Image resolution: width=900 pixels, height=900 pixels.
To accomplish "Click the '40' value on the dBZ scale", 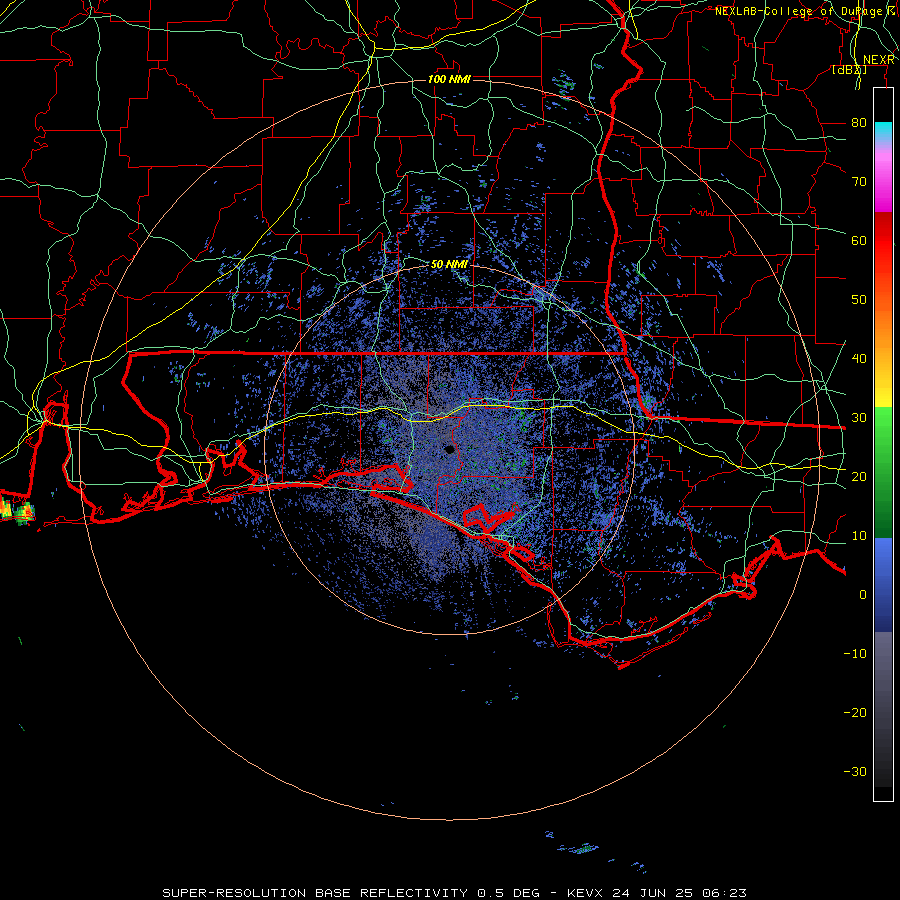I will point(859,359).
